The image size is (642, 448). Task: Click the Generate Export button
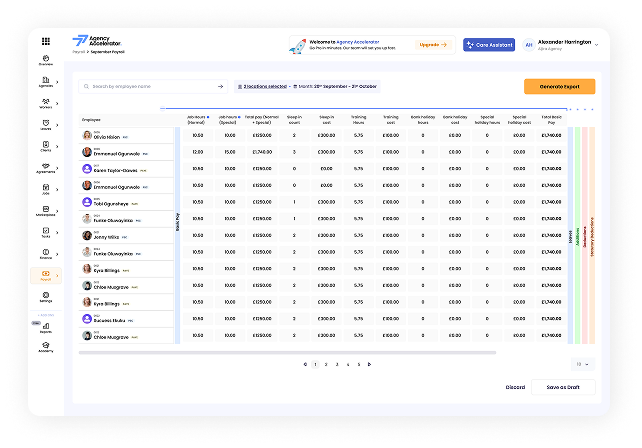(559, 87)
